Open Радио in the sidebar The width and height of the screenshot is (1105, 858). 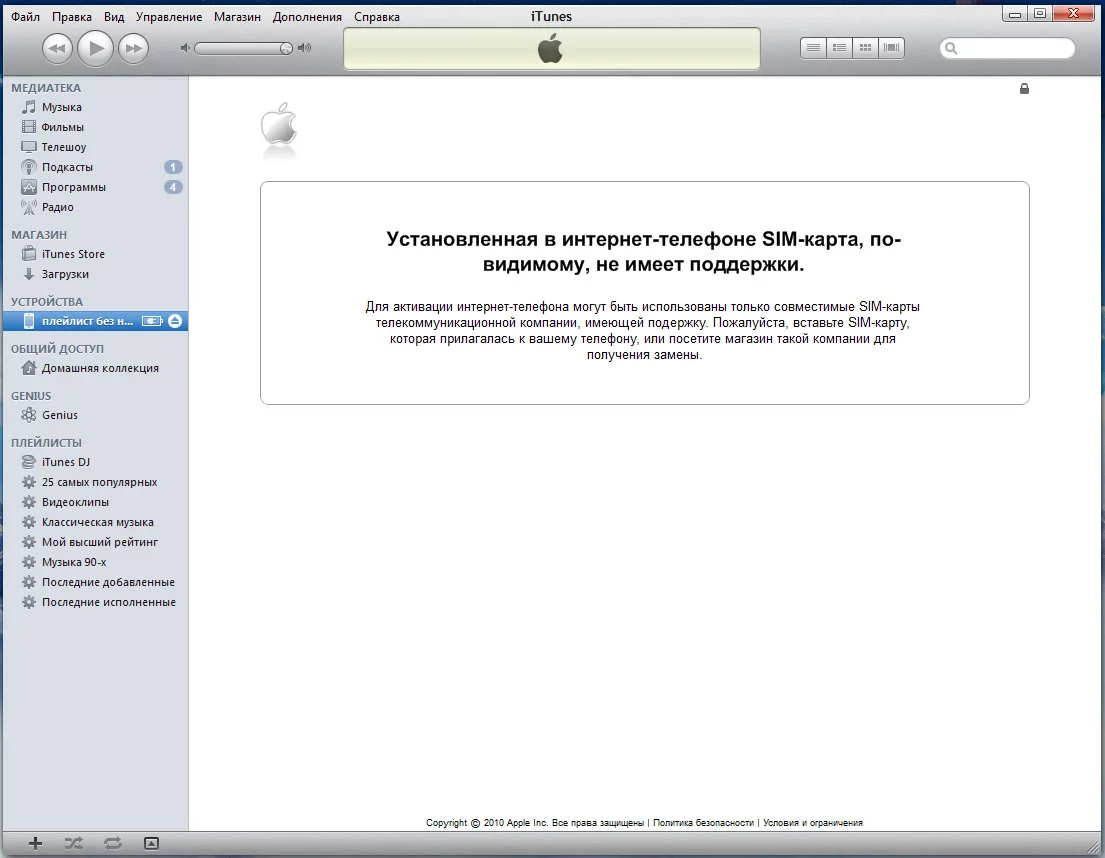(x=95, y=207)
